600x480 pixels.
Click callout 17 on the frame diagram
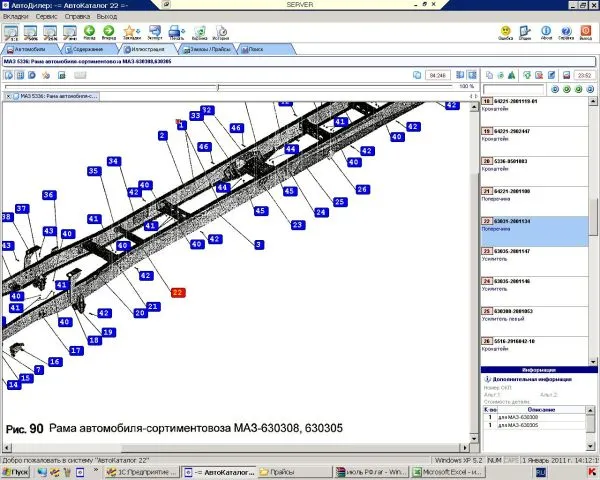click(76, 350)
